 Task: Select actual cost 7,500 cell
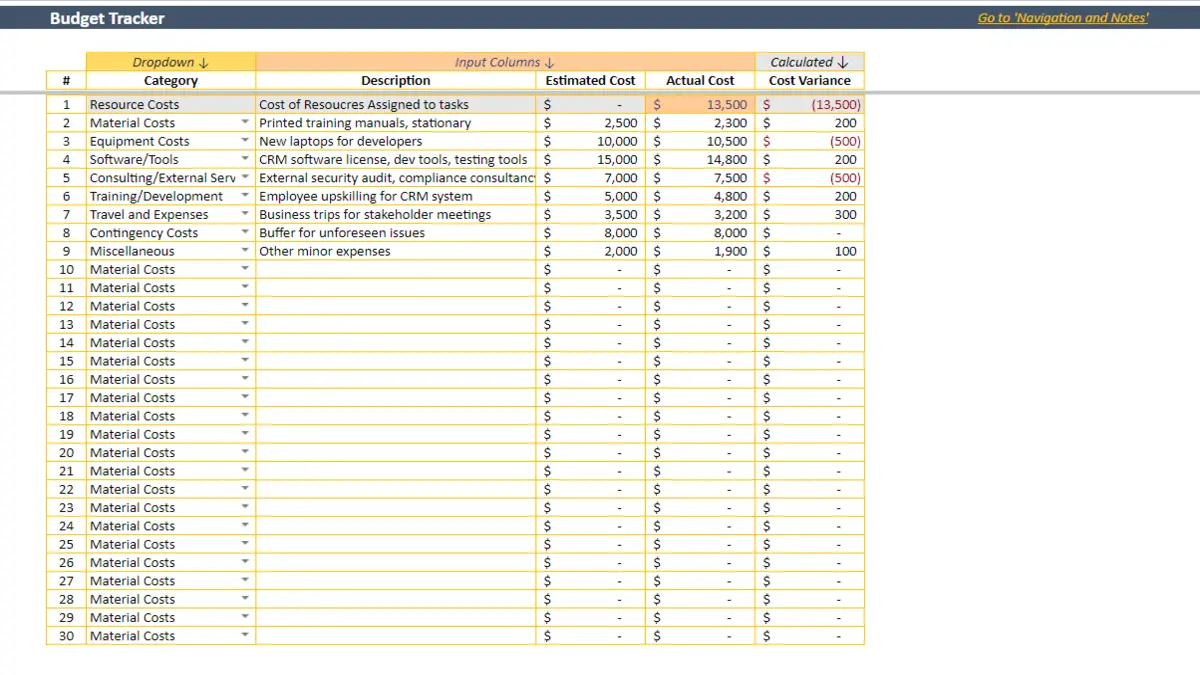[700, 178]
